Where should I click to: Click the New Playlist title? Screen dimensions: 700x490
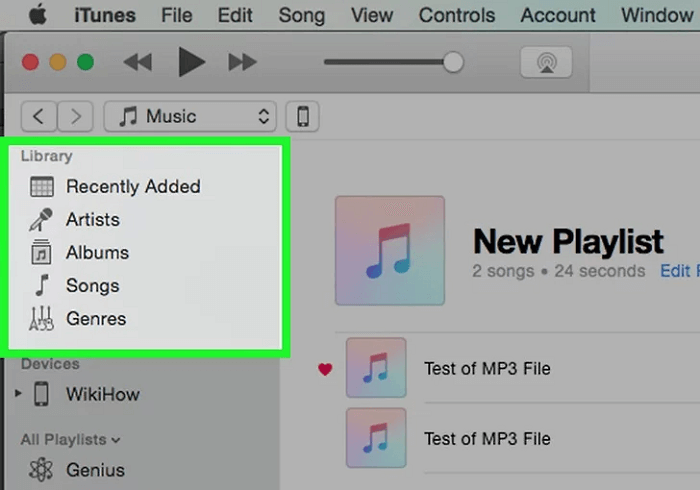[x=568, y=241]
